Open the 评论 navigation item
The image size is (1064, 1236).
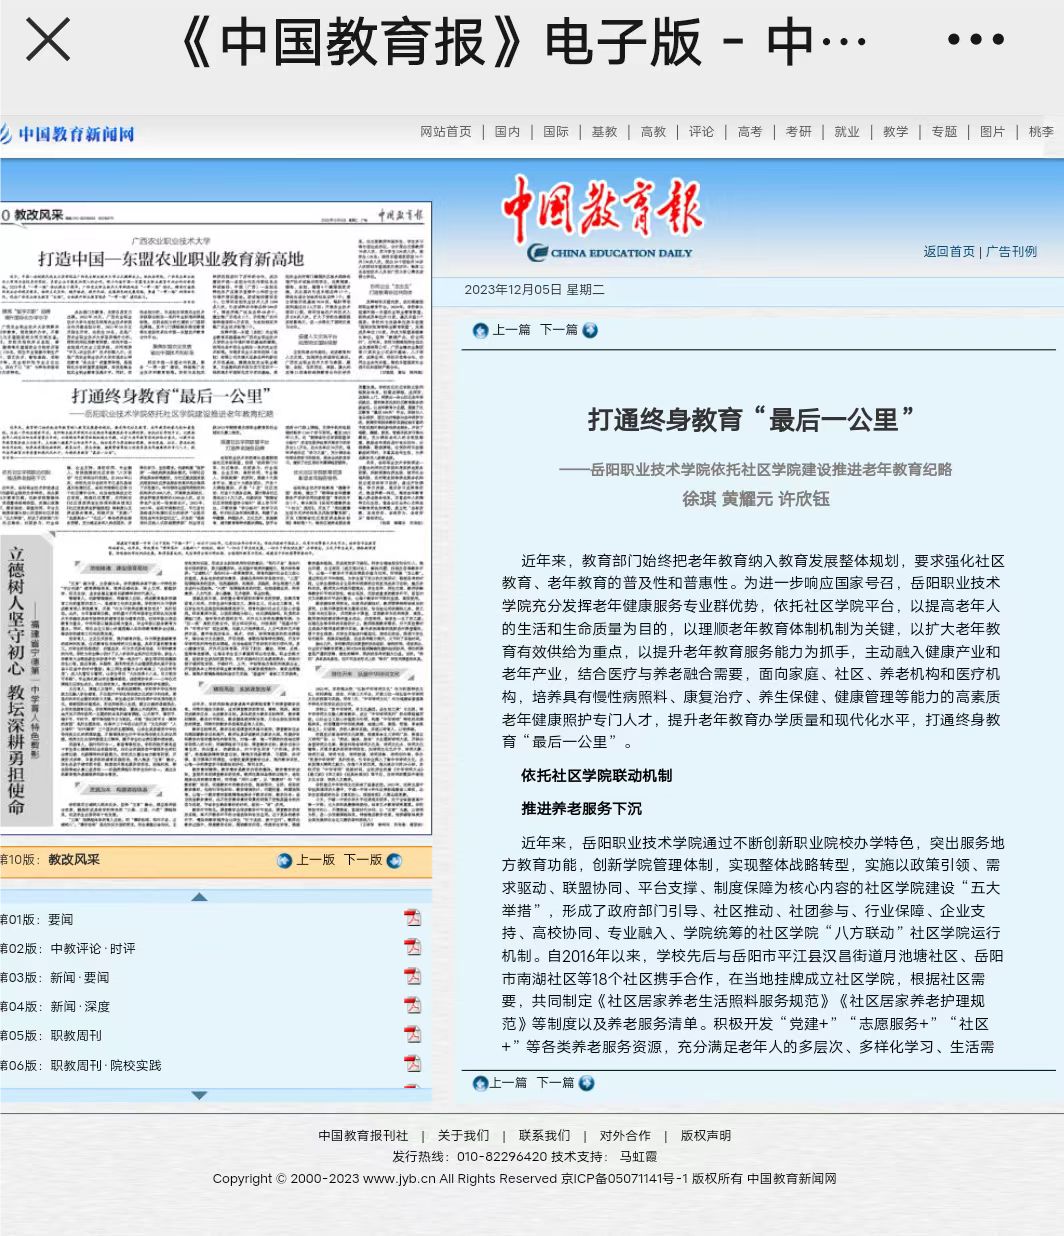coord(701,132)
